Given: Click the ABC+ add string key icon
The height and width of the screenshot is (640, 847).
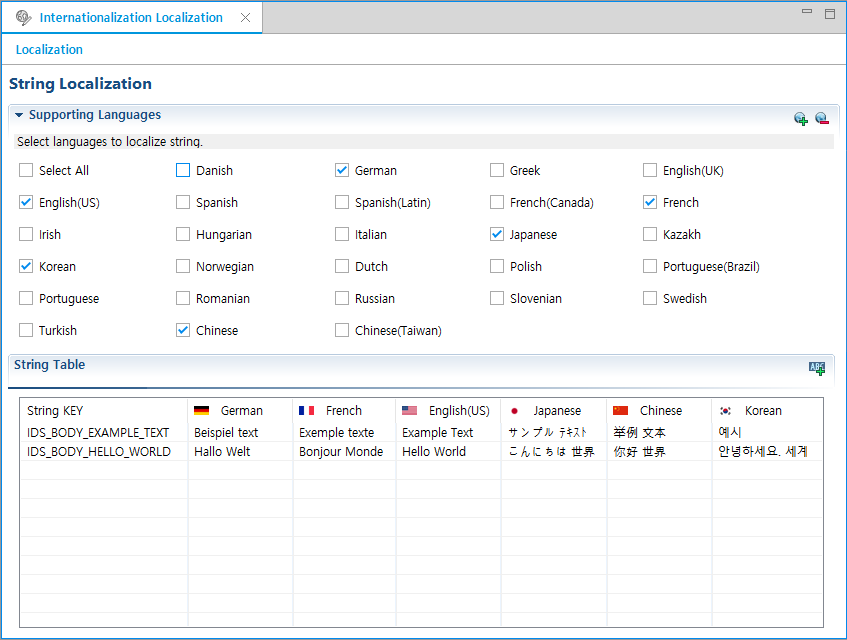Looking at the screenshot, I should pyautogui.click(x=817, y=368).
